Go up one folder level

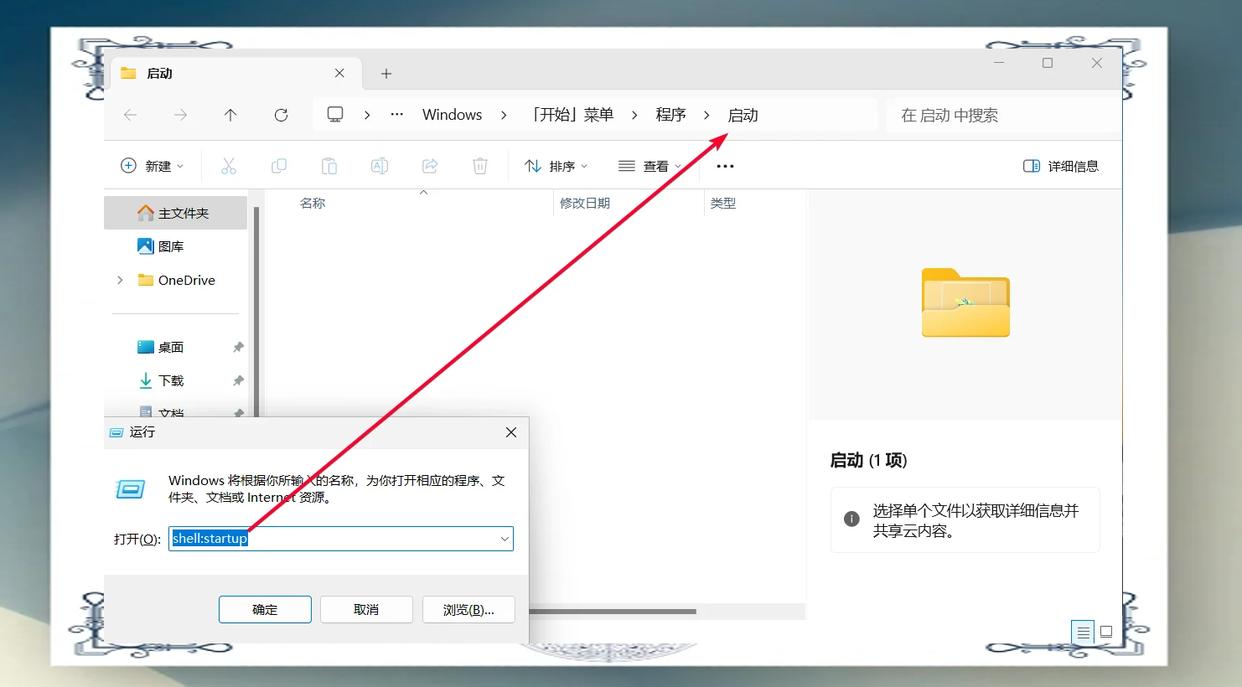[x=230, y=115]
